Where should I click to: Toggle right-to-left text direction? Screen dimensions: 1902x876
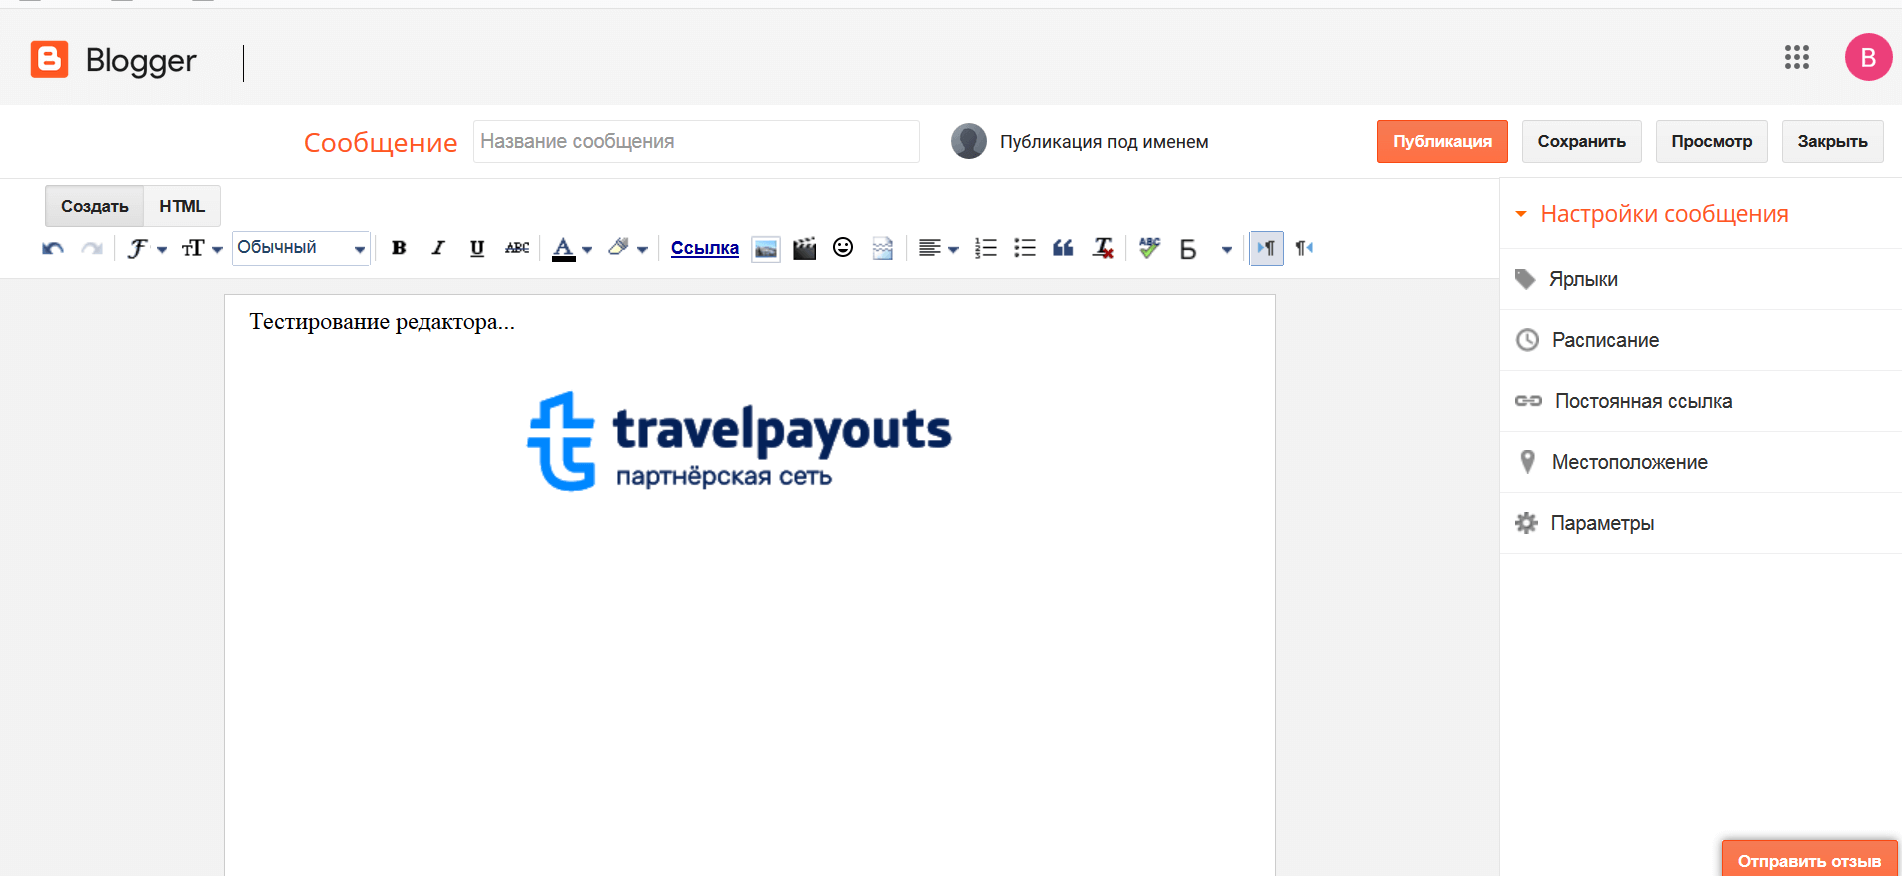(1304, 248)
